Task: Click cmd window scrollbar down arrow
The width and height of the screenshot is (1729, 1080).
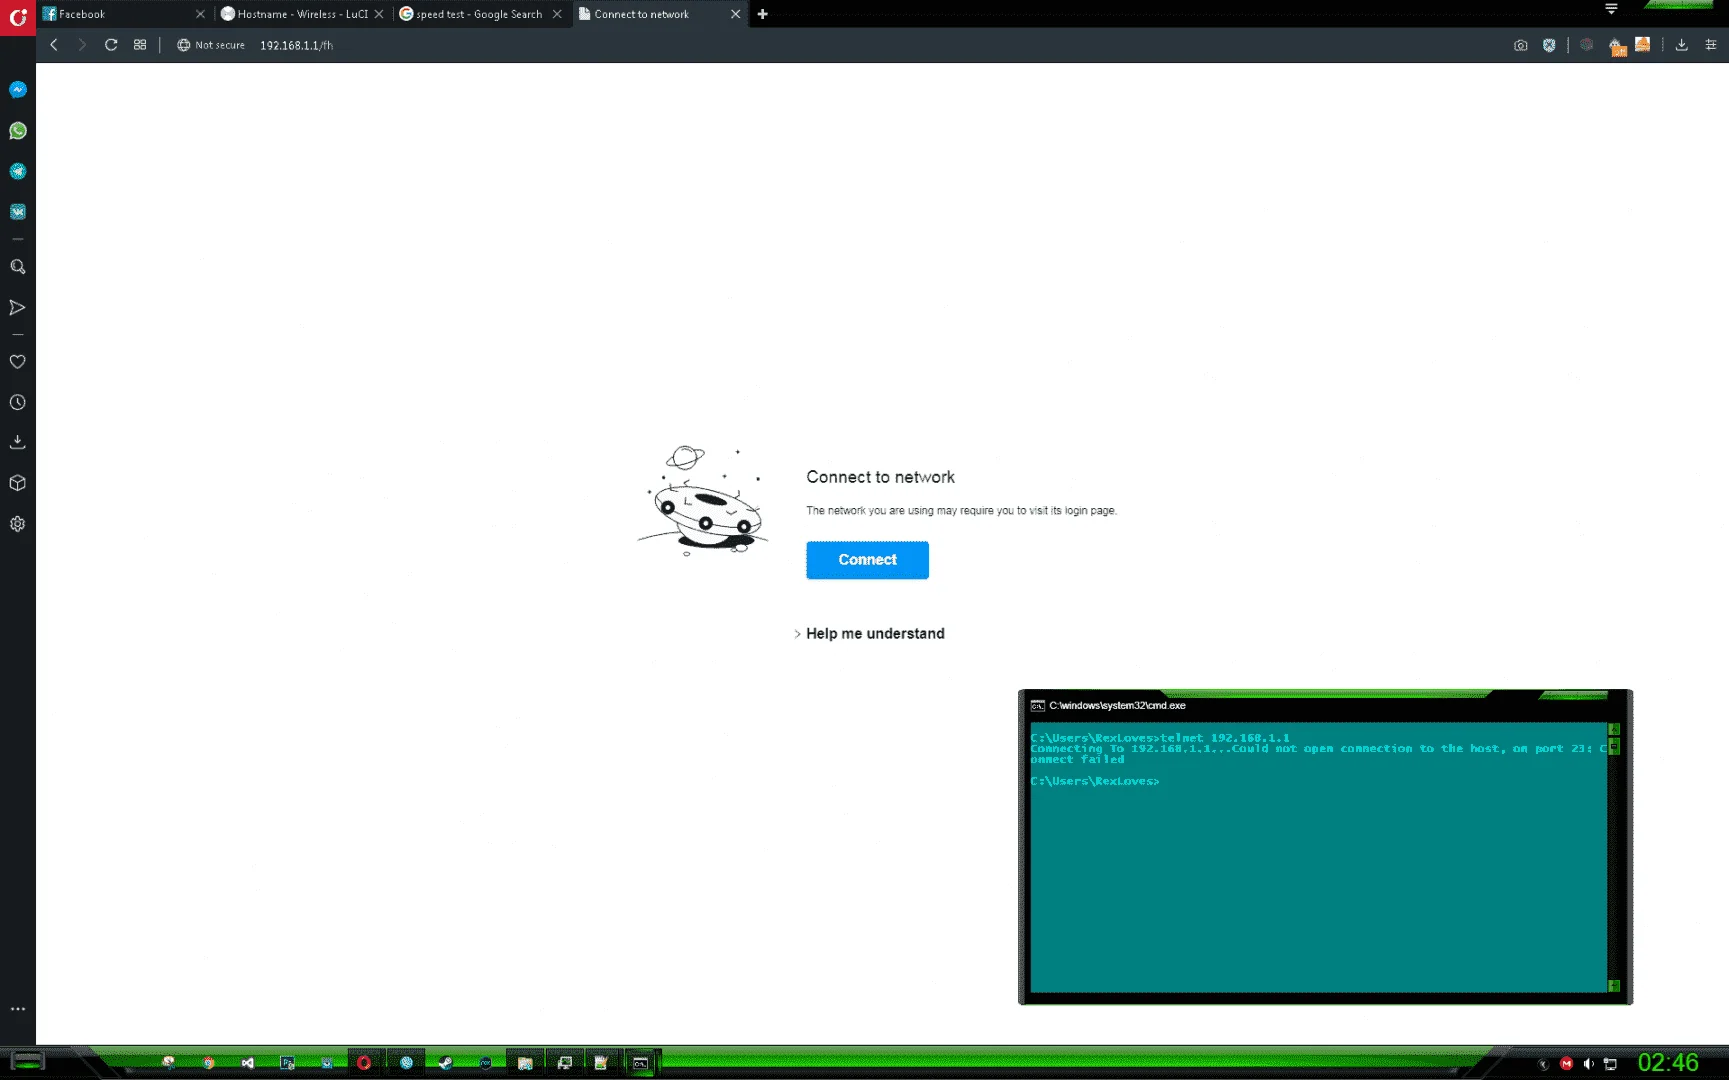Action: coord(1613,986)
